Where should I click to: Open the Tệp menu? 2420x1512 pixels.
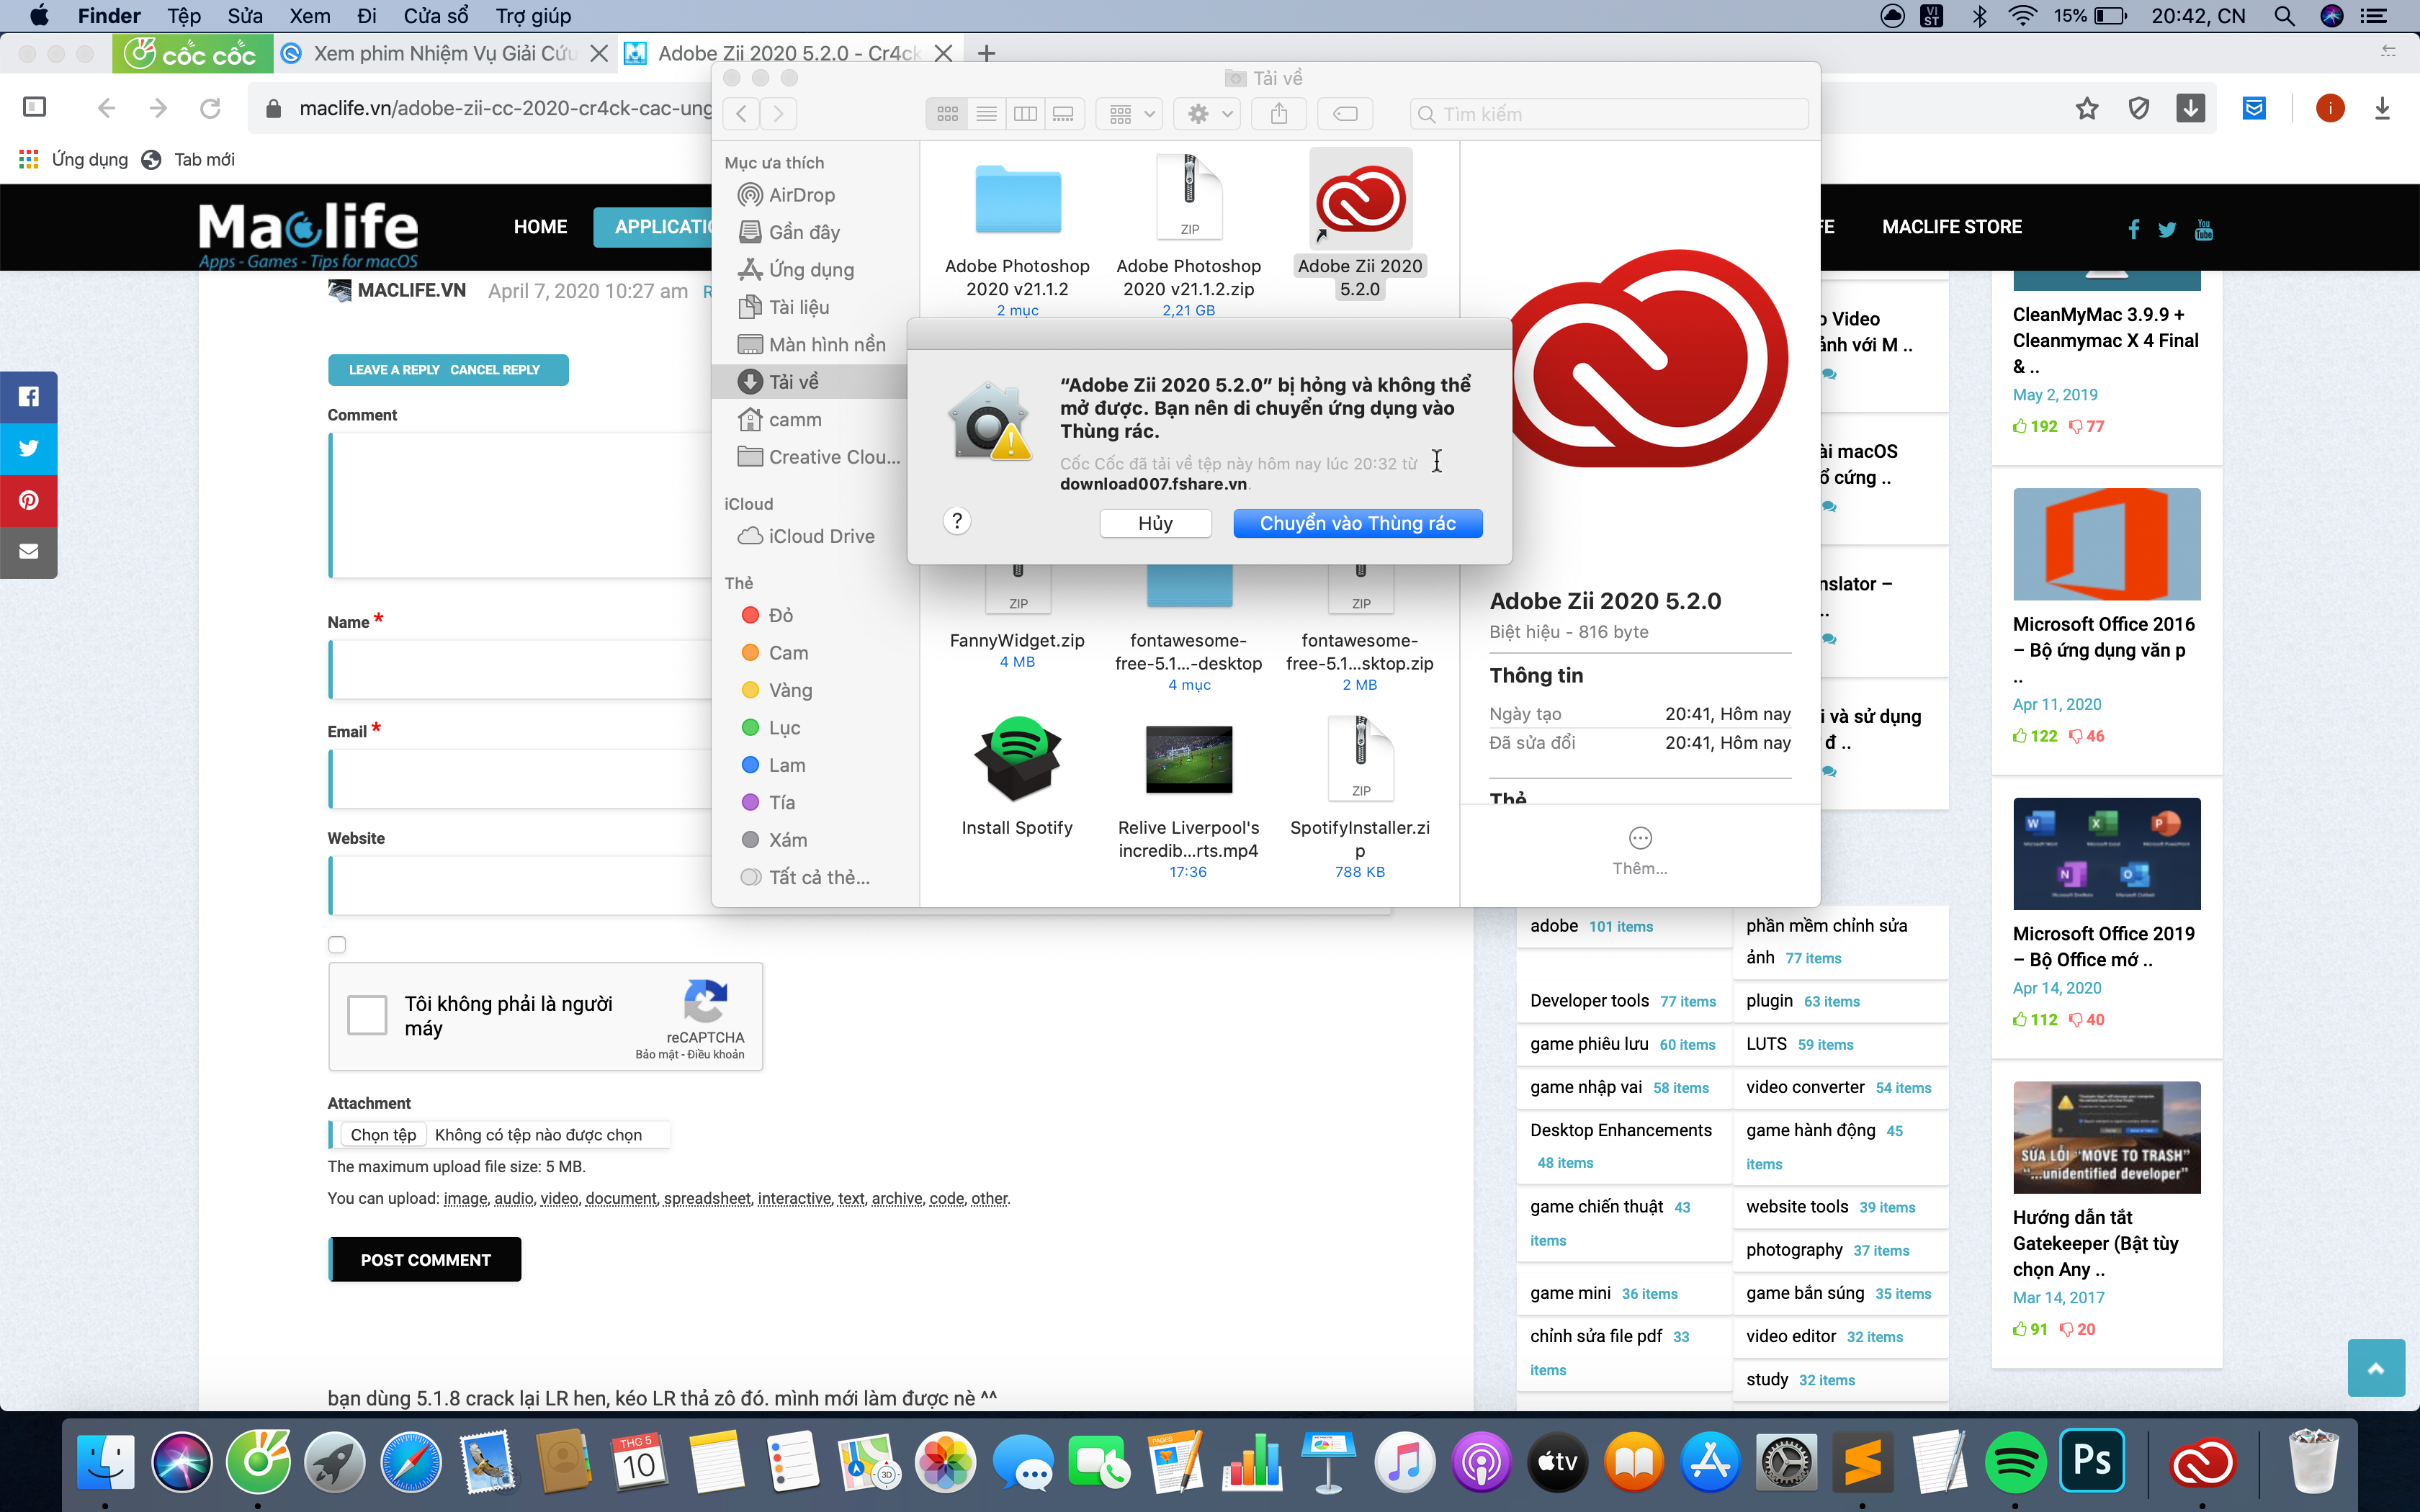pyautogui.click(x=184, y=16)
